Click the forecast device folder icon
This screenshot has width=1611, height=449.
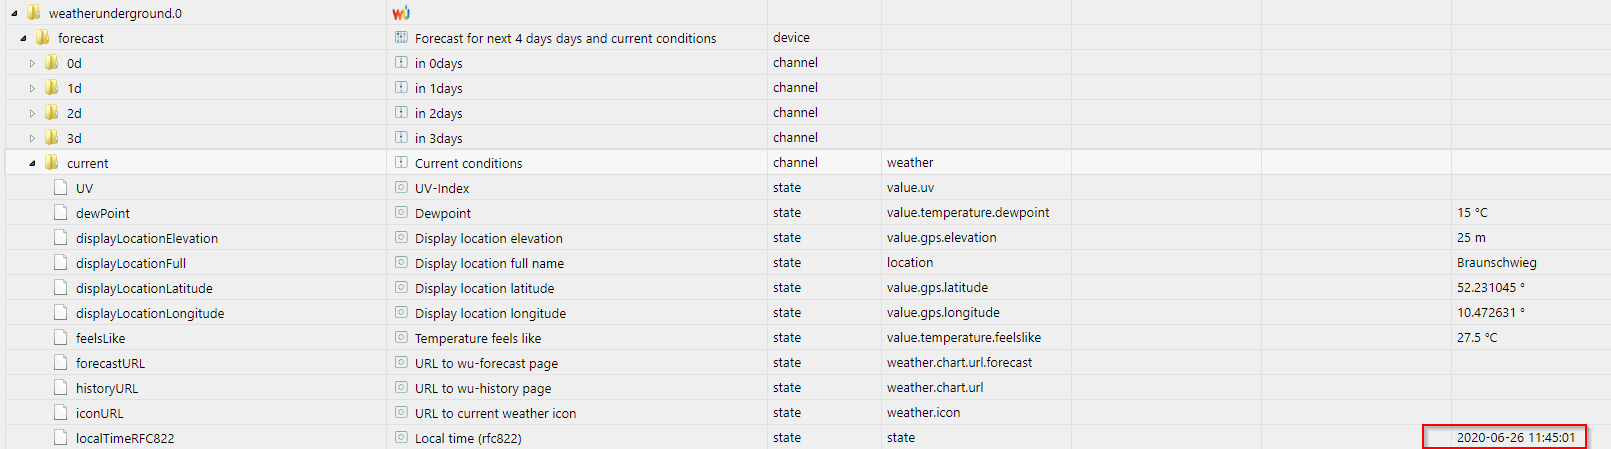(42, 38)
